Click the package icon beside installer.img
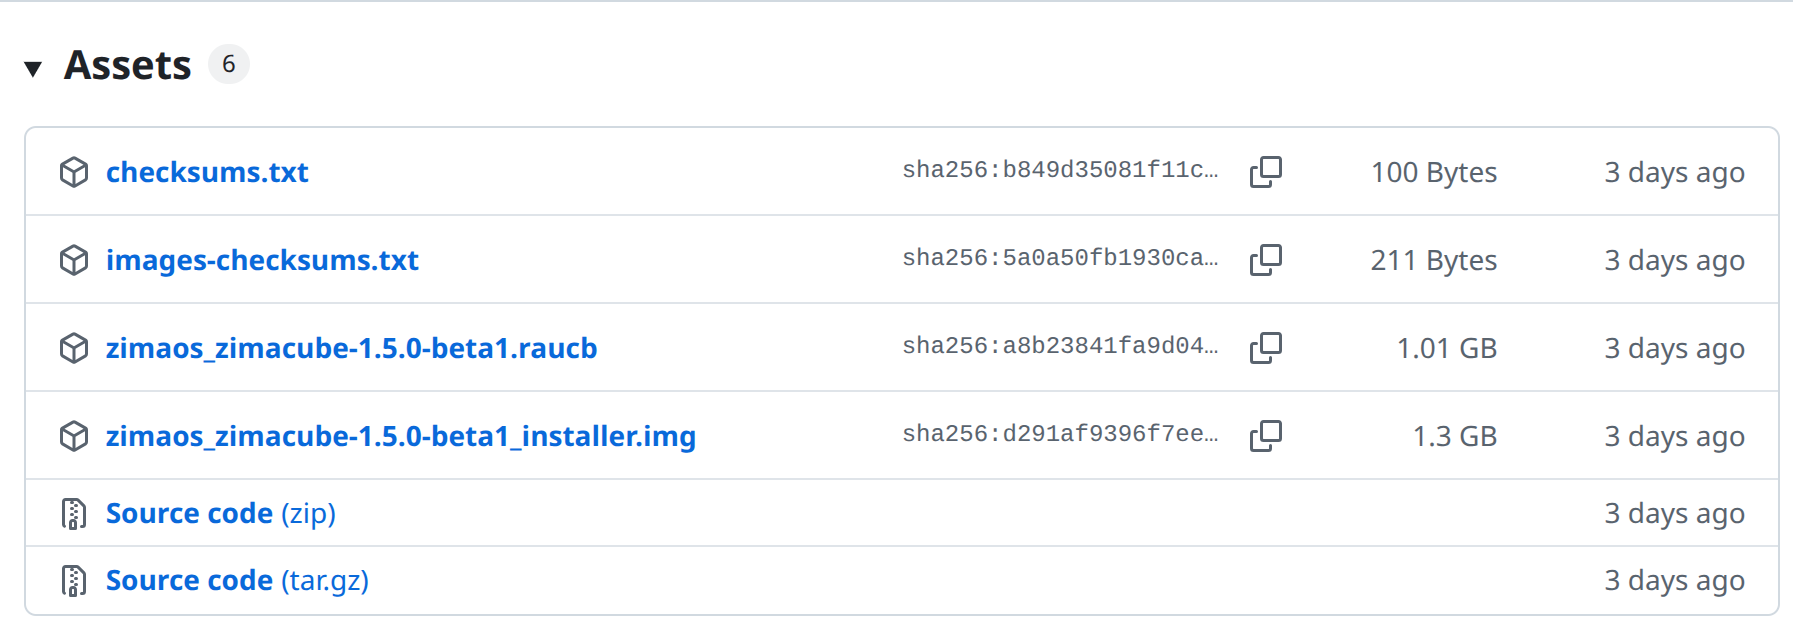1793x633 pixels. pyautogui.click(x=74, y=436)
